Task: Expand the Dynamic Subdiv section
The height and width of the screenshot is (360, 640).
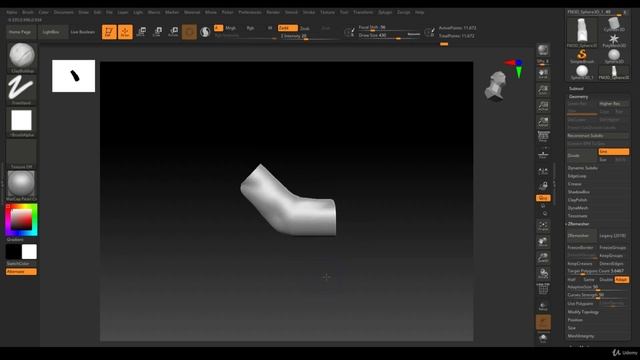Action: (x=582, y=168)
